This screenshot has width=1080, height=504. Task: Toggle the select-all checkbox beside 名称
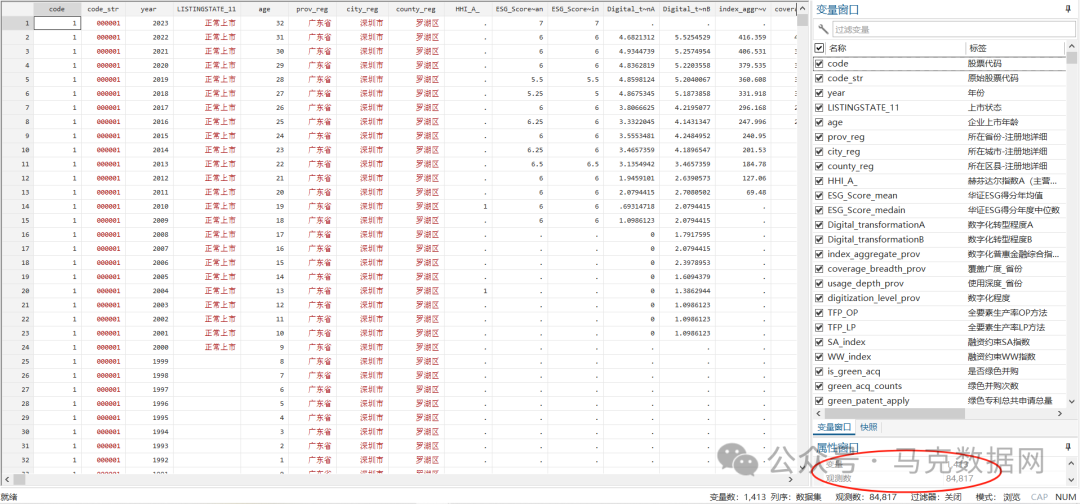pos(819,48)
